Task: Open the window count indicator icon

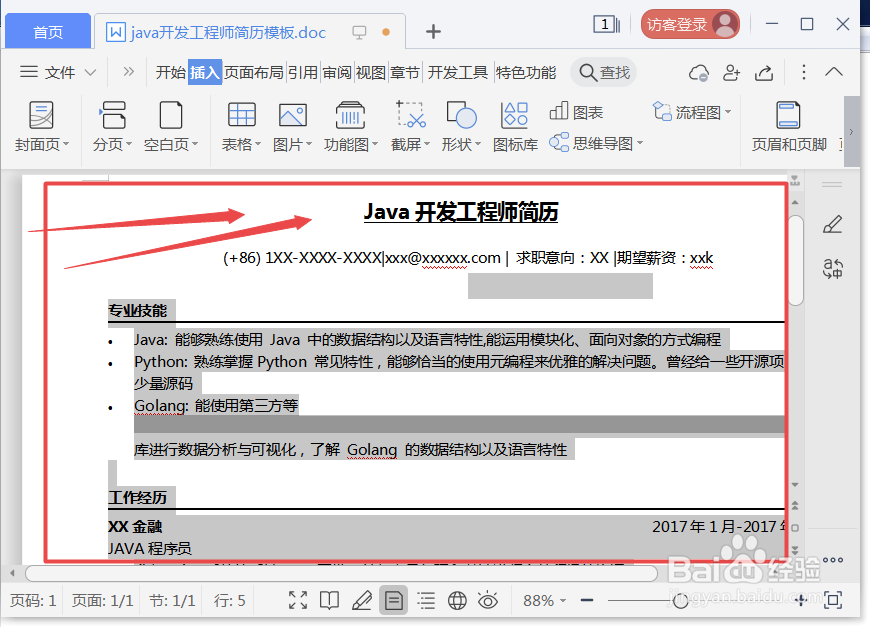Action: tap(606, 24)
